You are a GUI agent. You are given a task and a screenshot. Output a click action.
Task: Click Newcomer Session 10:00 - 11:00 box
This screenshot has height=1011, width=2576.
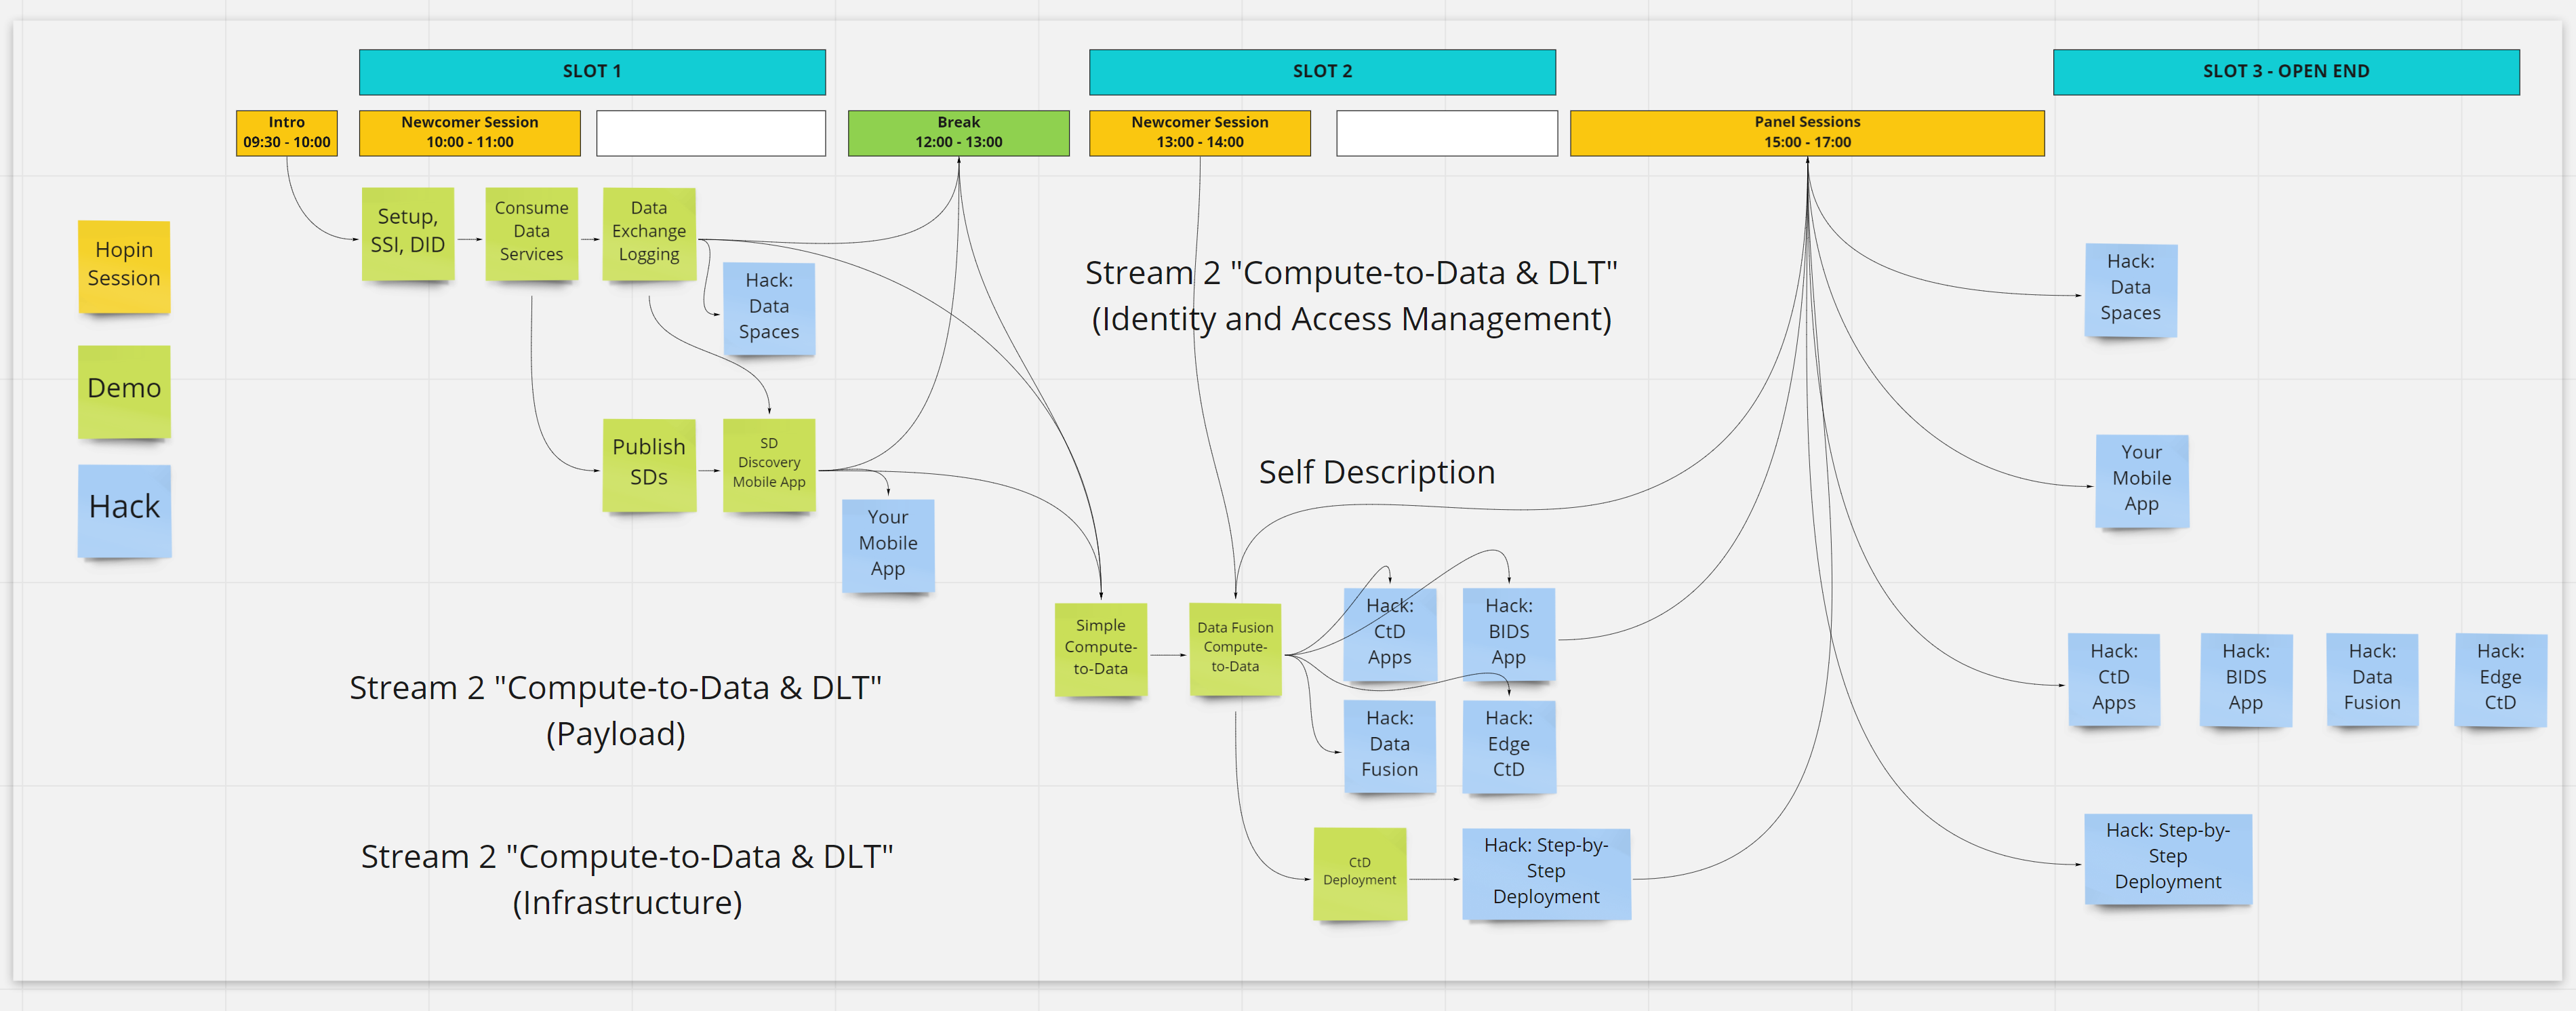(x=470, y=133)
